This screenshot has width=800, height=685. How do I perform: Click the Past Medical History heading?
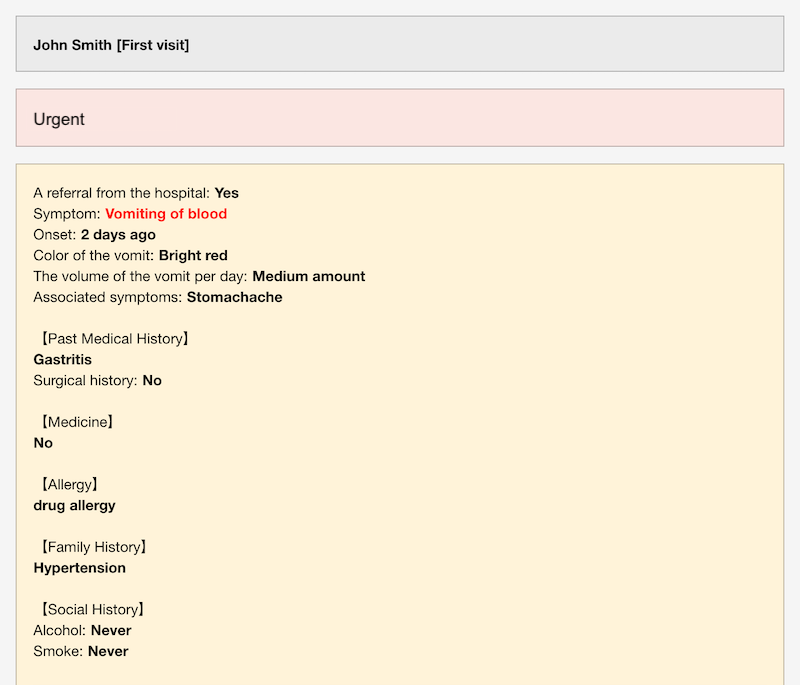pyautogui.click(x=115, y=339)
